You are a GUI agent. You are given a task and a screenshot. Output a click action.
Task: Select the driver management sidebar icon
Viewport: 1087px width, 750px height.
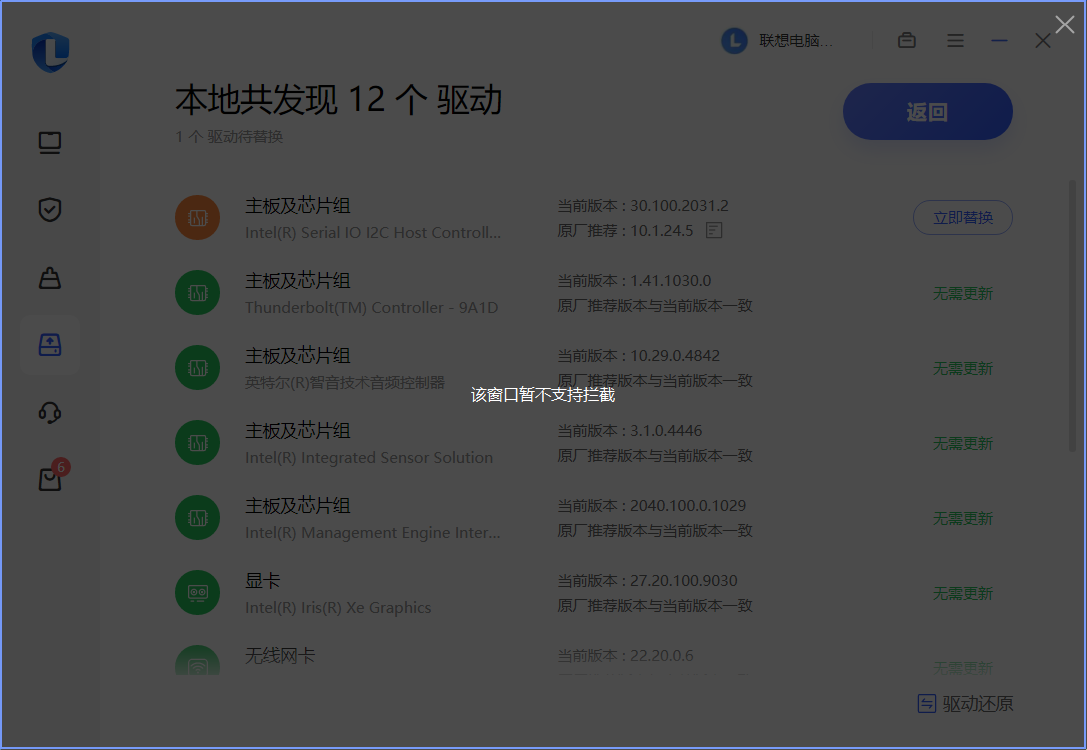pyautogui.click(x=50, y=345)
